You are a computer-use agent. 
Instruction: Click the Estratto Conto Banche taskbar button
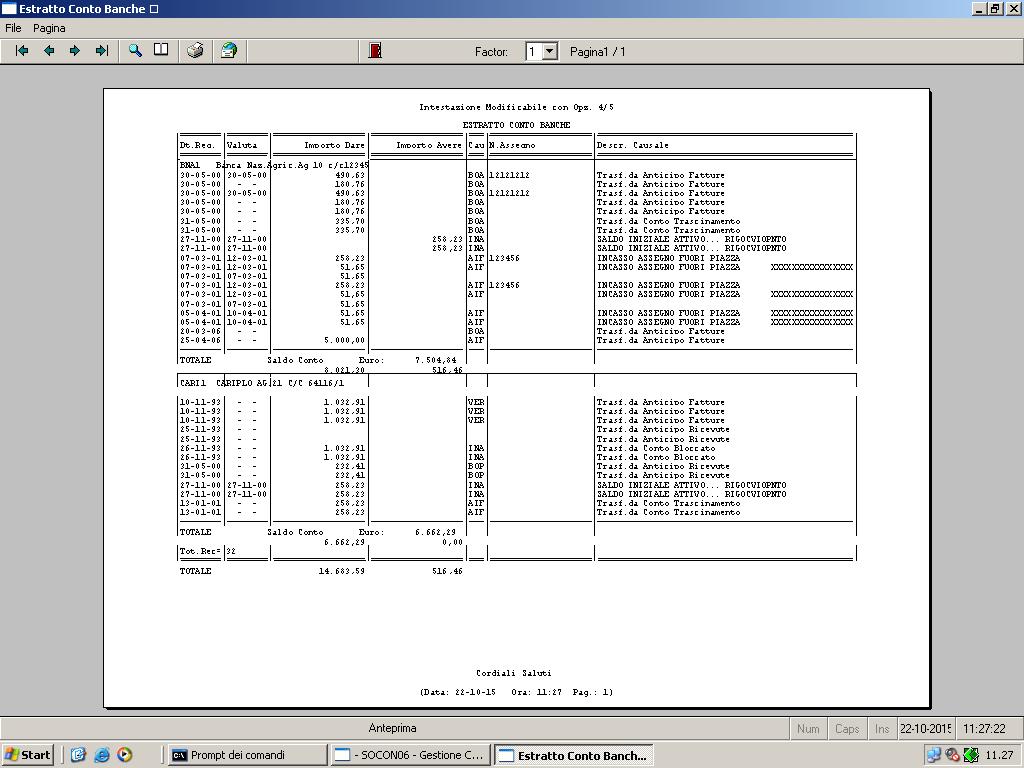pyautogui.click(x=574, y=755)
